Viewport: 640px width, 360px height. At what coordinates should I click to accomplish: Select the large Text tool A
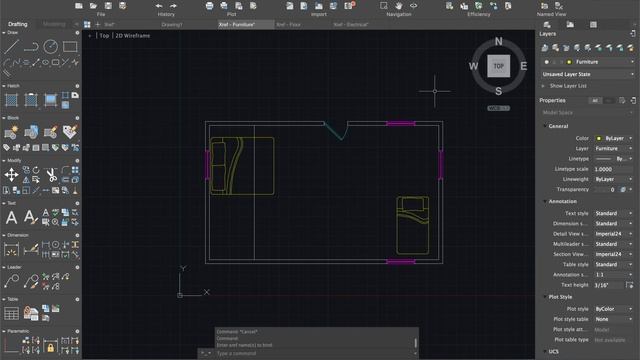[x=11, y=217]
